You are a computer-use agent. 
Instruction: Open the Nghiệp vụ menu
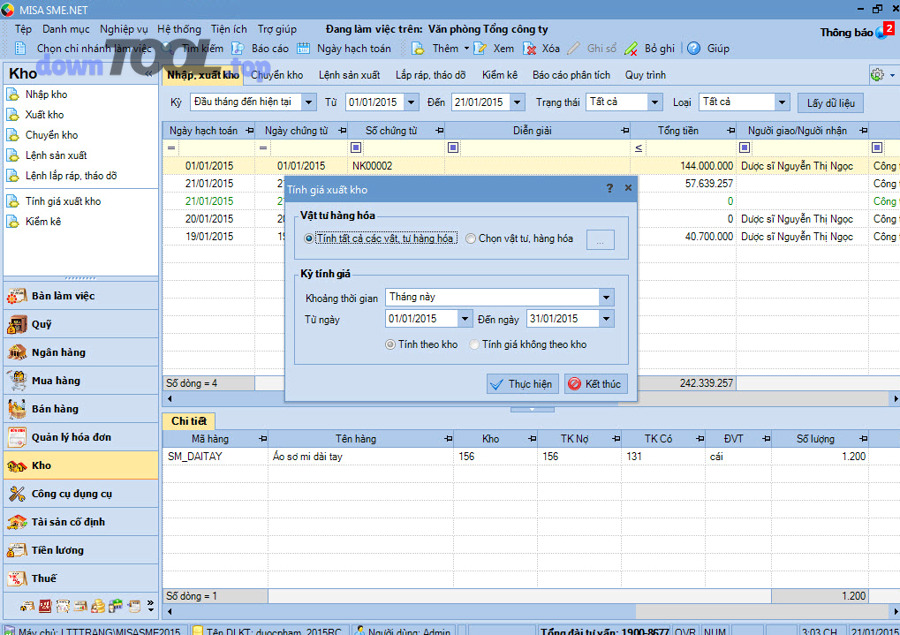click(123, 29)
